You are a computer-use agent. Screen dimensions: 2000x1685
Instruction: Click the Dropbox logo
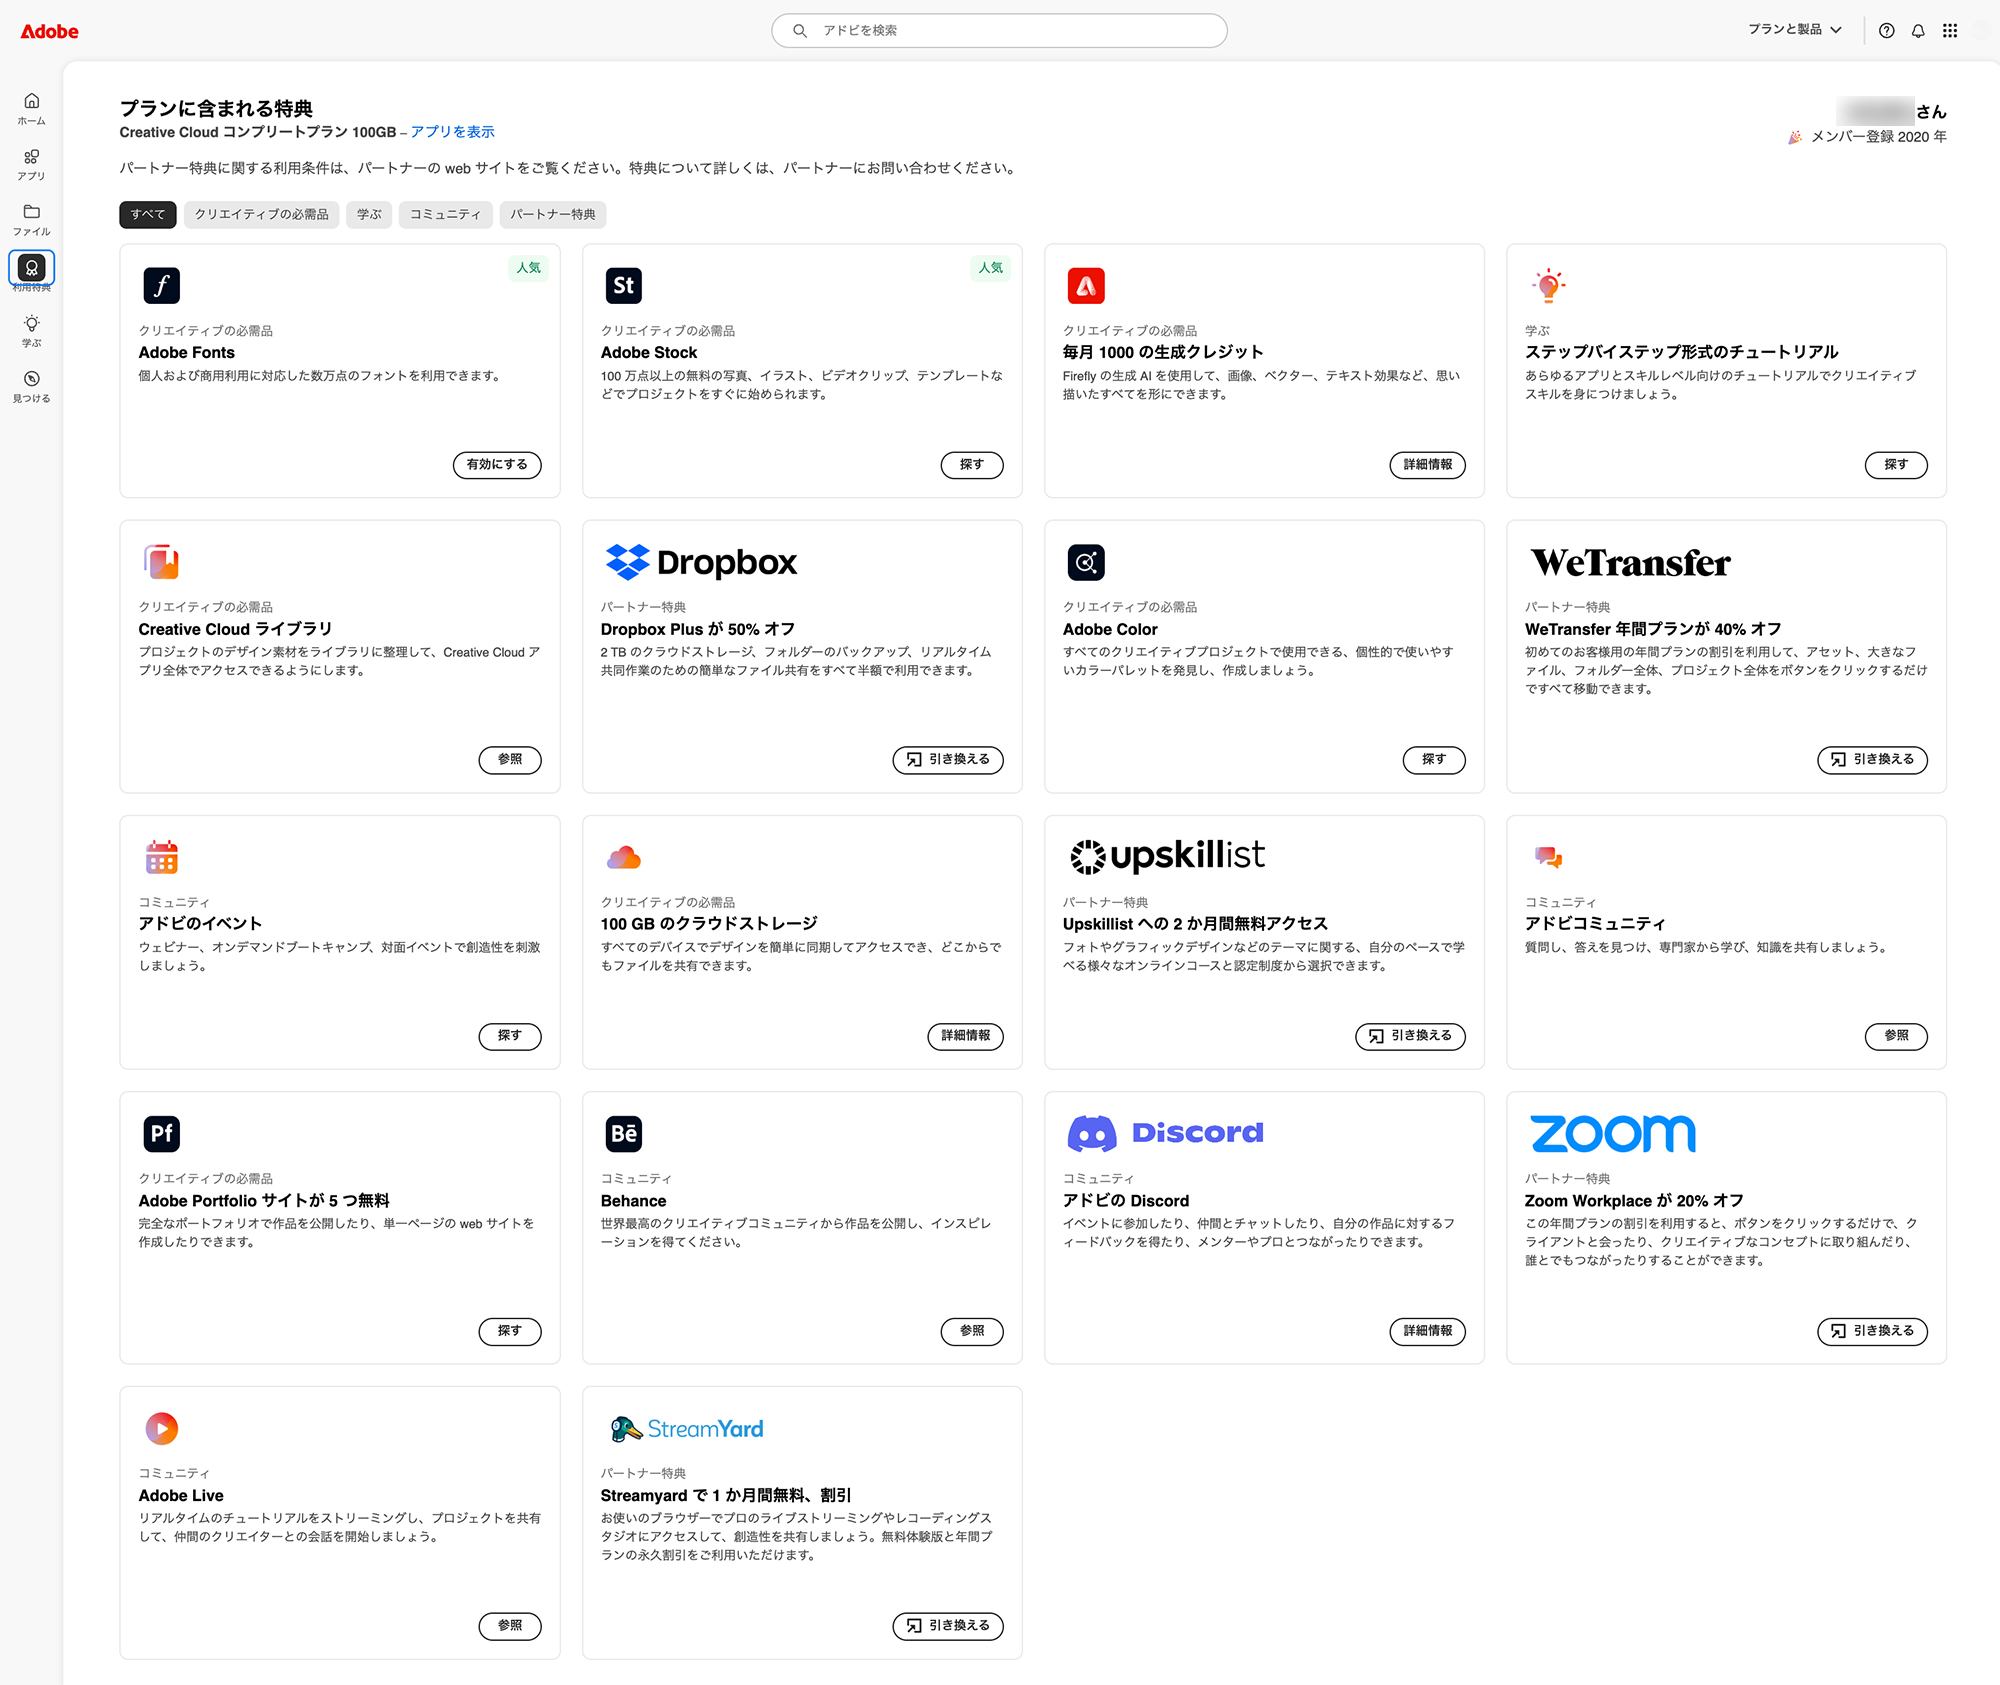701,562
